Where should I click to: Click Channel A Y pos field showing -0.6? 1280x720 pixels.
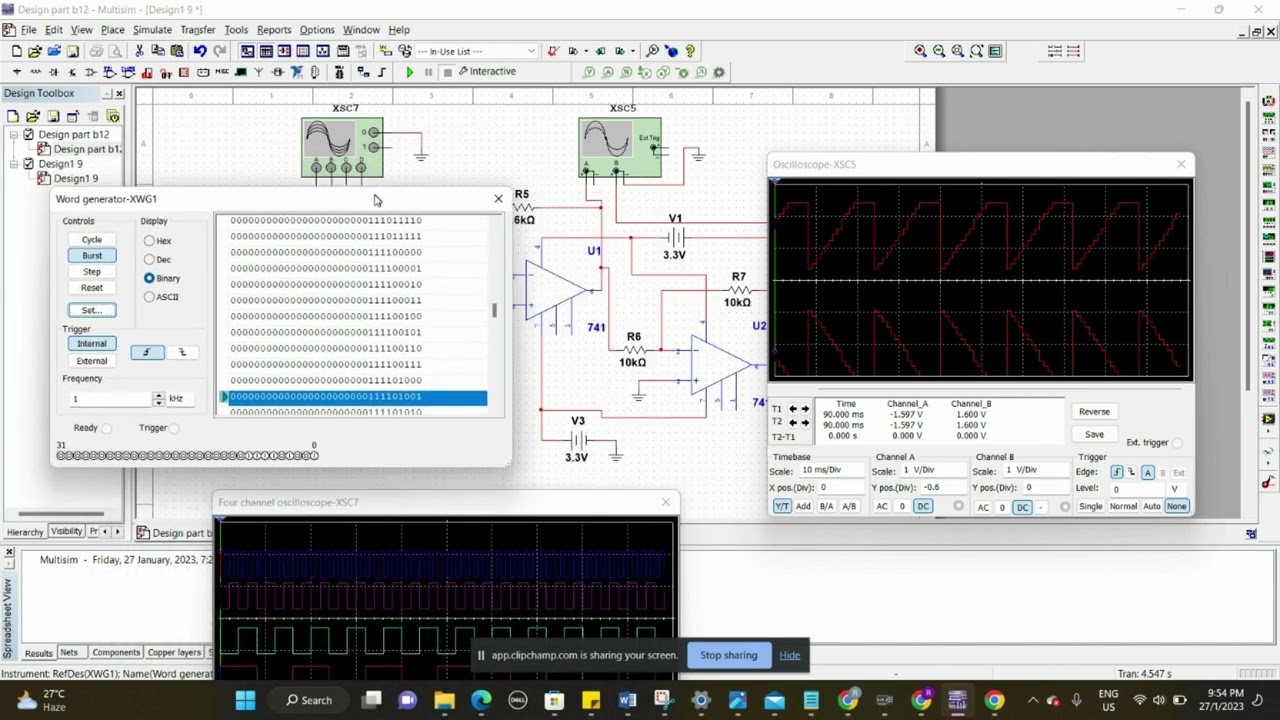click(x=943, y=488)
